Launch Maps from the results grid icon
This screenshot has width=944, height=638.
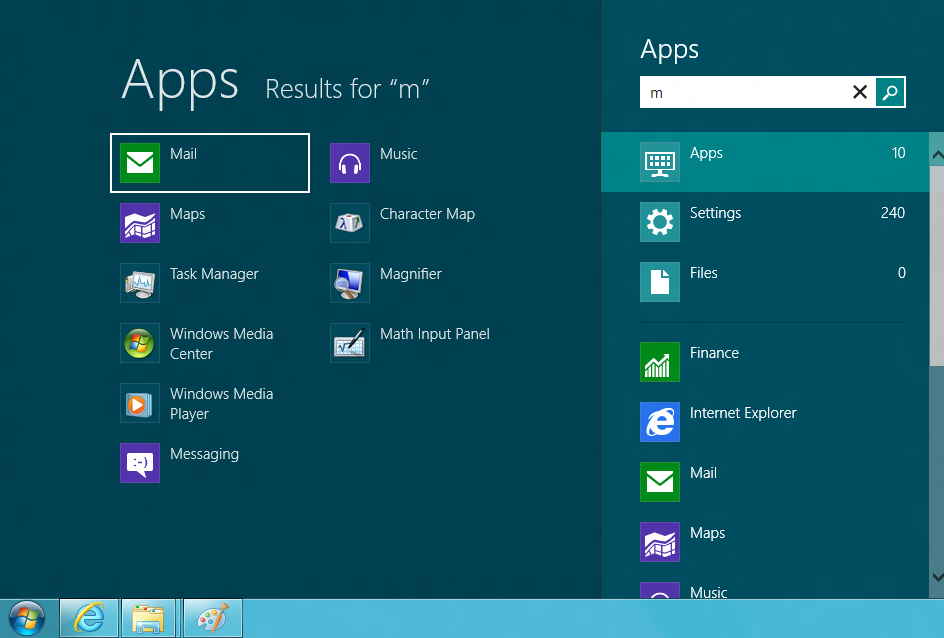click(140, 223)
